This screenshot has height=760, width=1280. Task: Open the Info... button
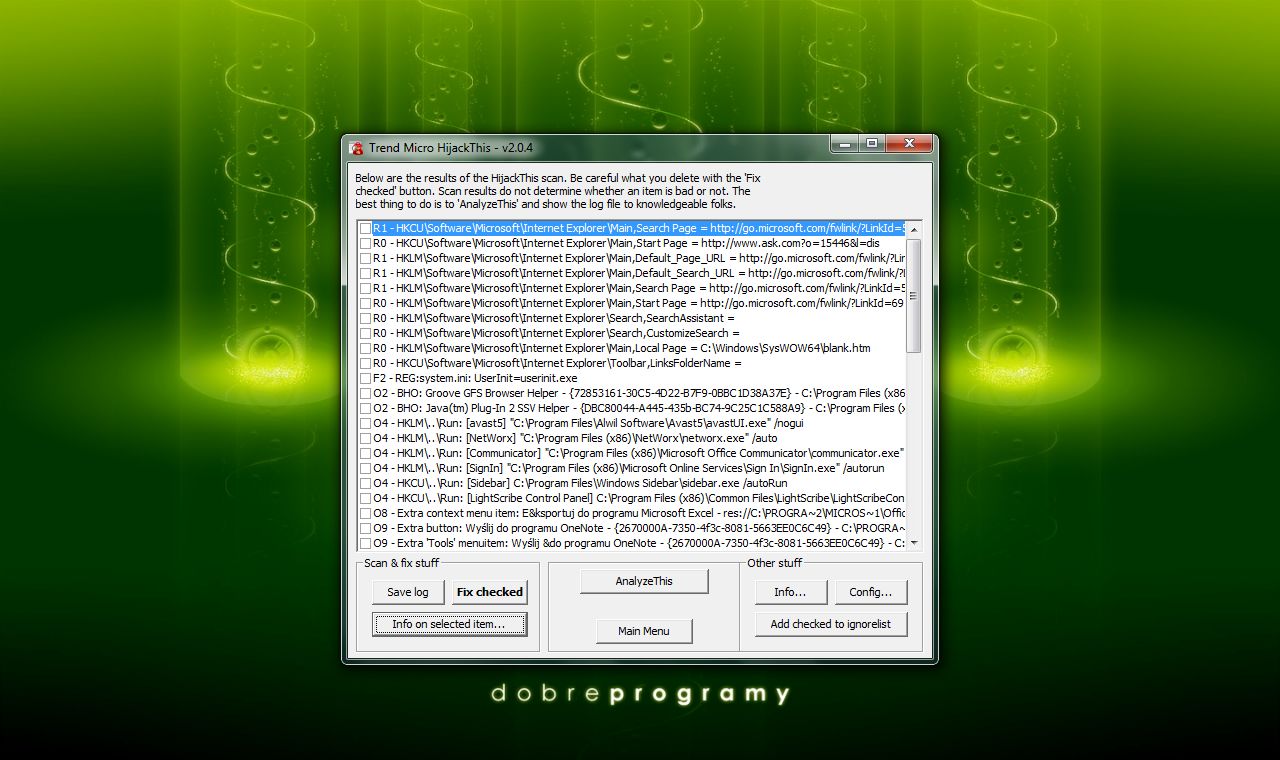pos(790,592)
